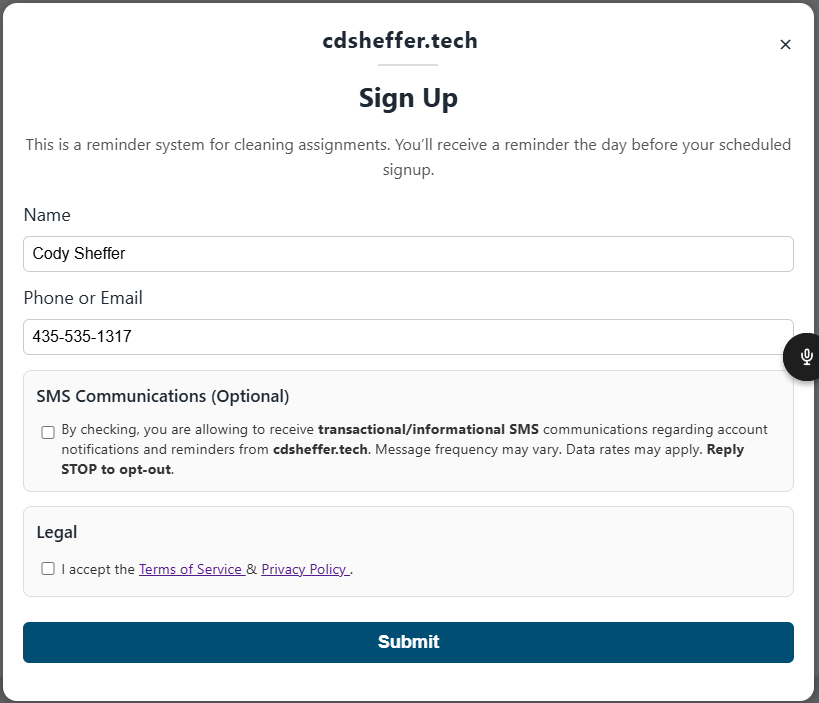The width and height of the screenshot is (819, 703).
Task: Click the Sign Up heading
Action: [408, 98]
